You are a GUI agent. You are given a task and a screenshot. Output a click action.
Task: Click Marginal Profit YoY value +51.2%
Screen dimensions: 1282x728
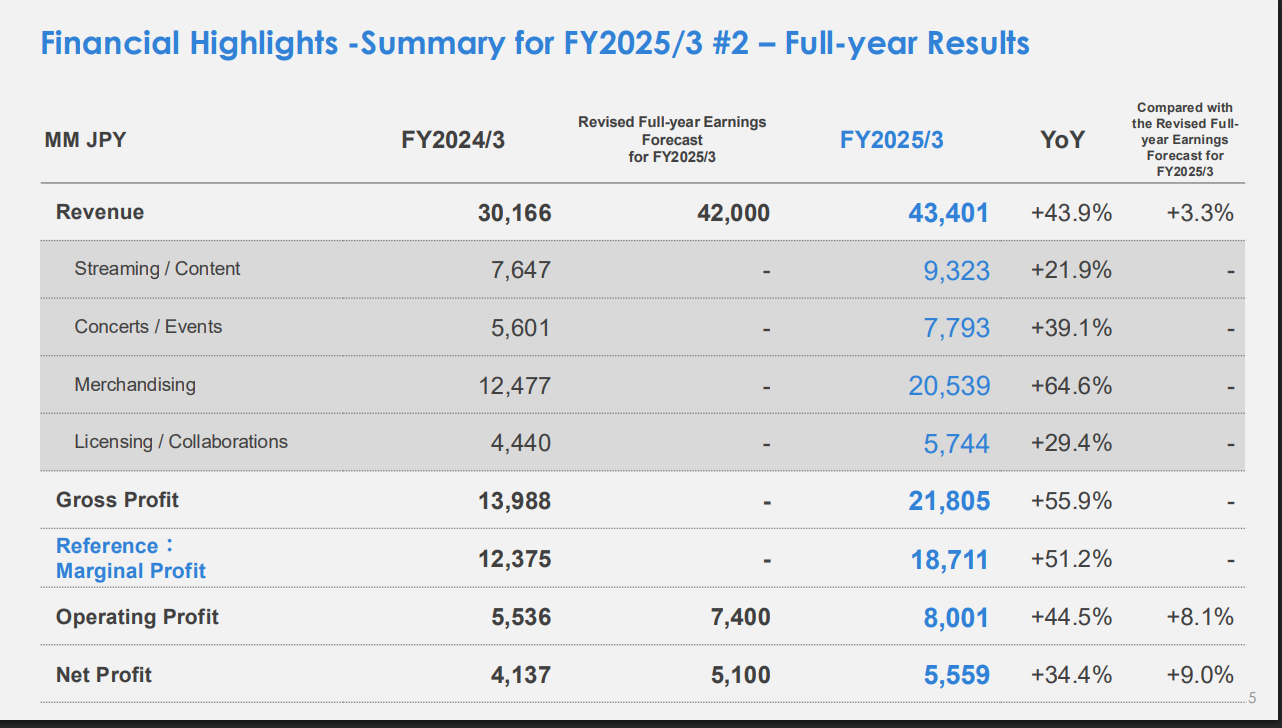pyautogui.click(x=1071, y=559)
